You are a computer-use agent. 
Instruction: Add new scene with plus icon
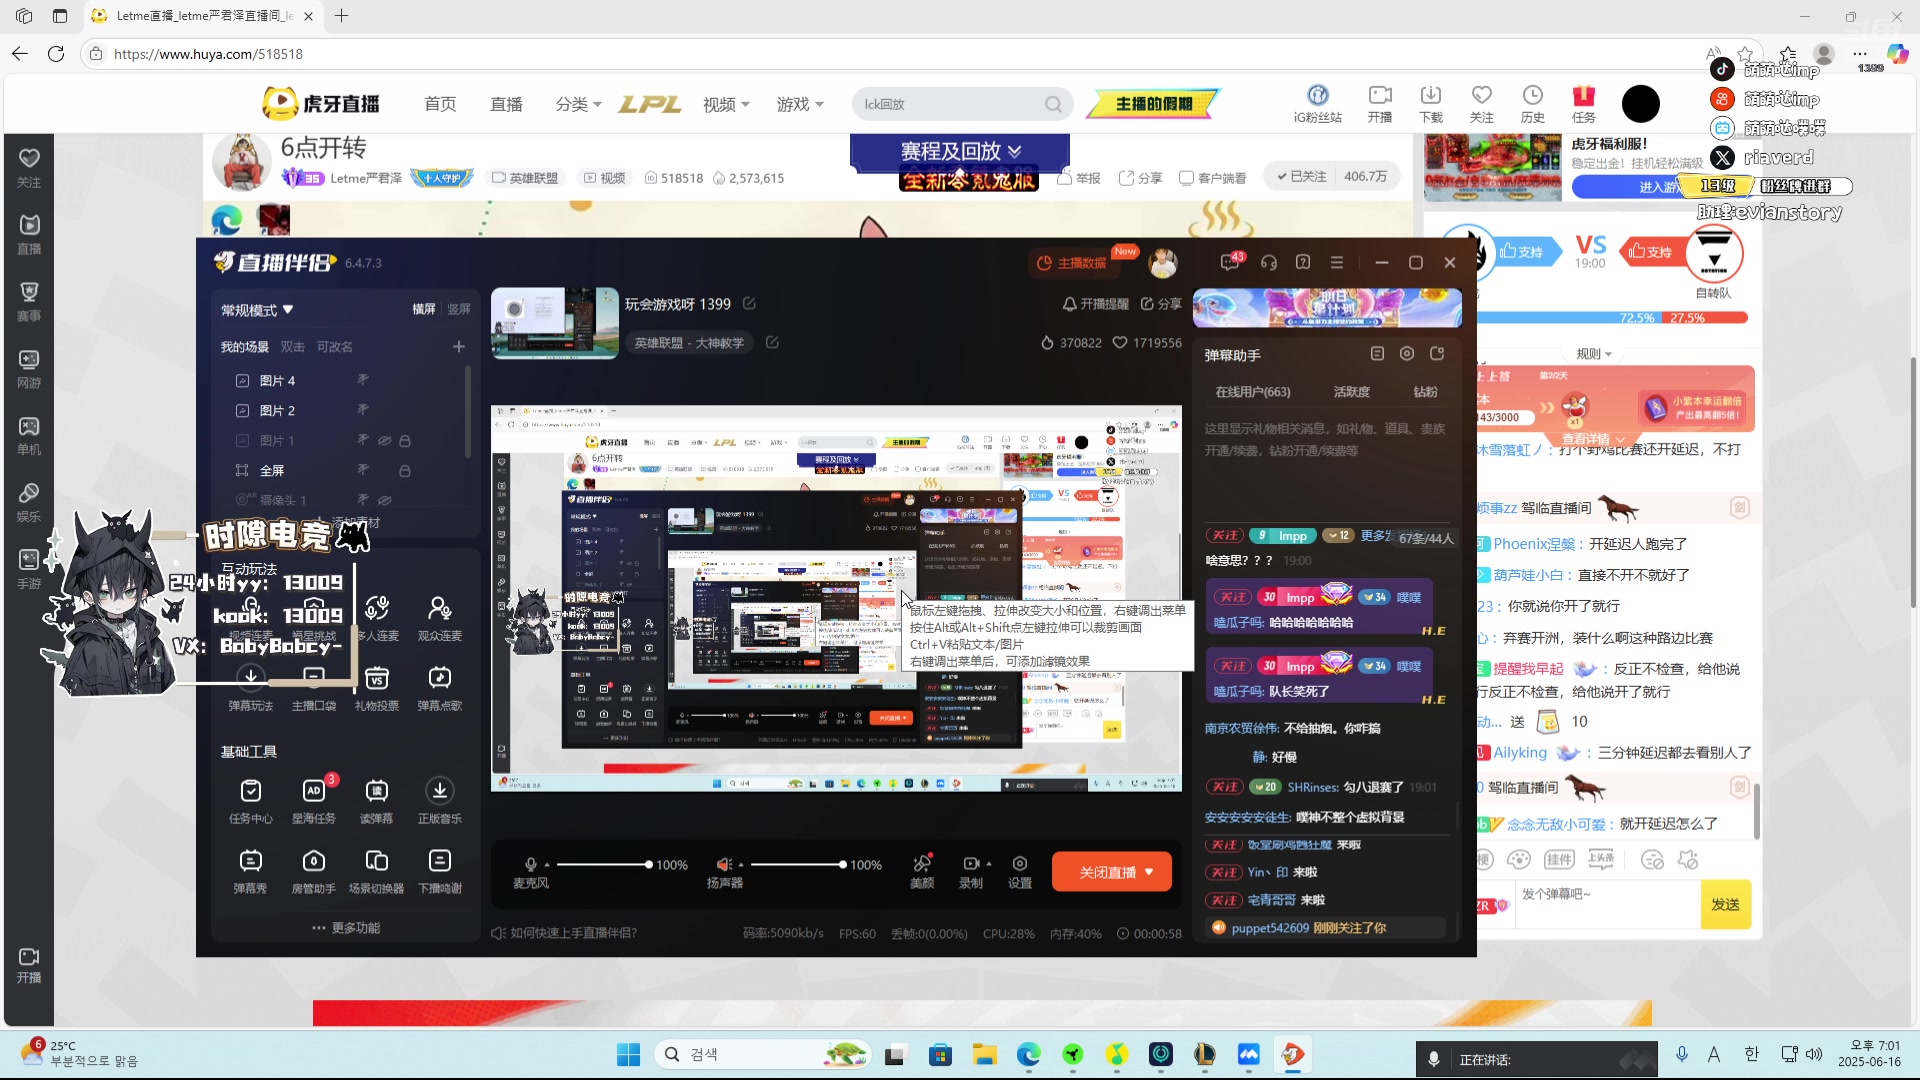pos(459,346)
